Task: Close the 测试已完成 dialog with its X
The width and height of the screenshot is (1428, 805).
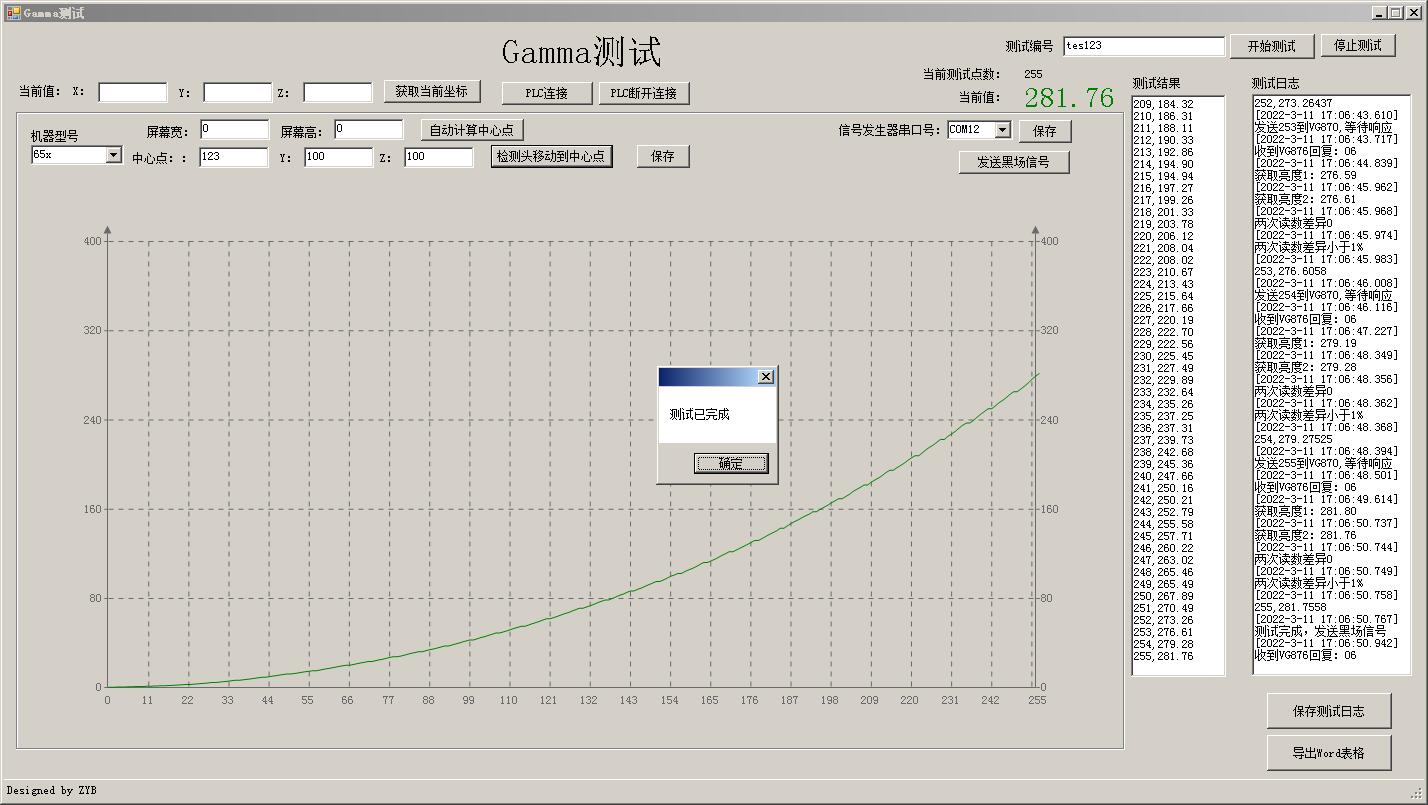Action: coord(767,376)
